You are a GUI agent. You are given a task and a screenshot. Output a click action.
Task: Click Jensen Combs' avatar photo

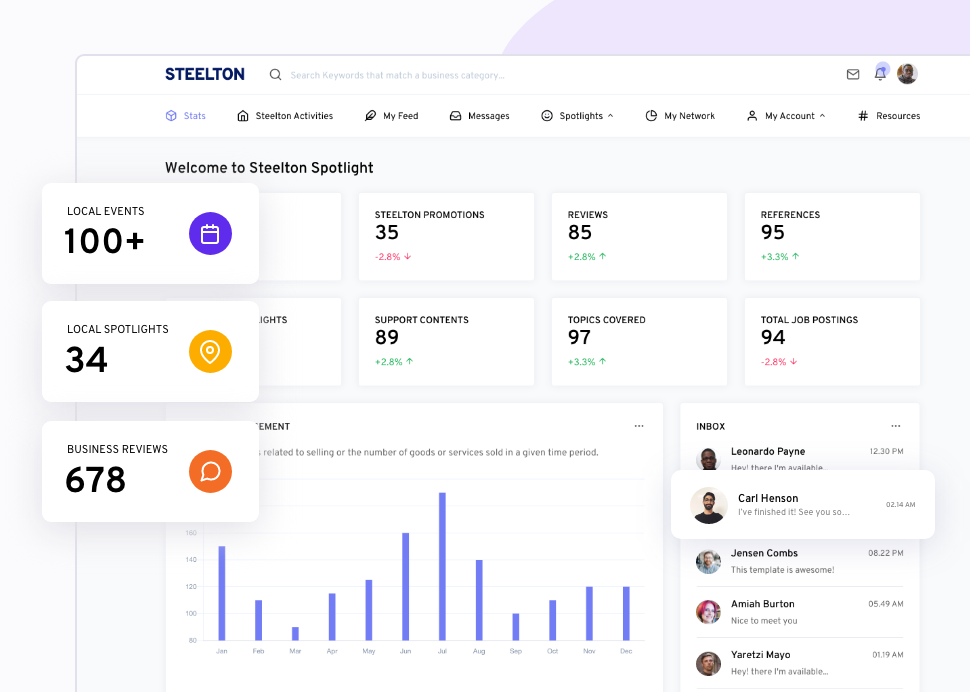coord(708,562)
